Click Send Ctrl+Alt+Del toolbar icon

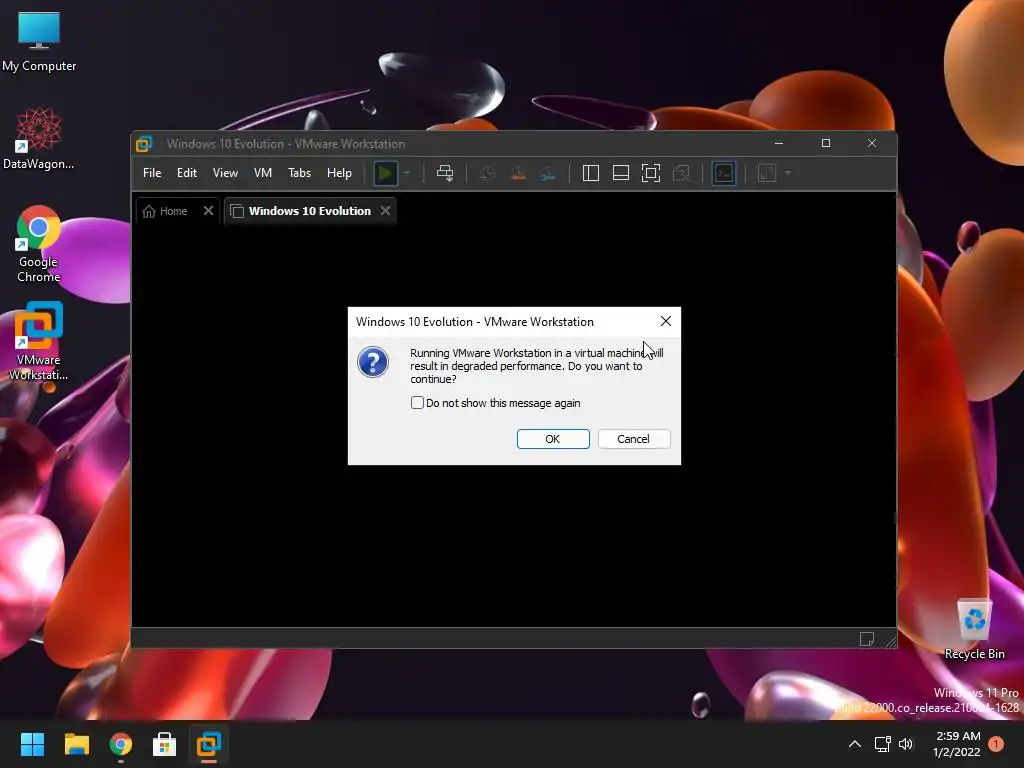[445, 173]
